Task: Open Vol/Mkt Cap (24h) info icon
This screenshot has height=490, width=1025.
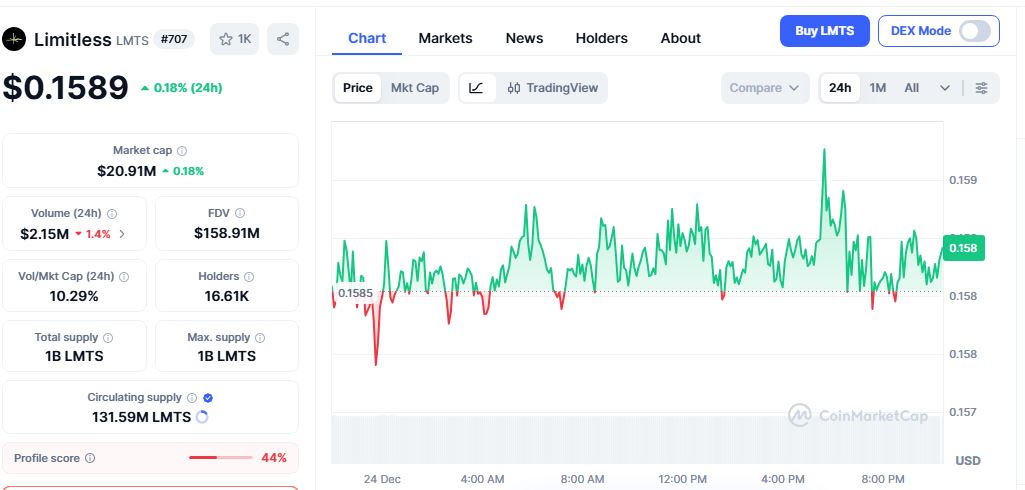Action: coord(124,276)
